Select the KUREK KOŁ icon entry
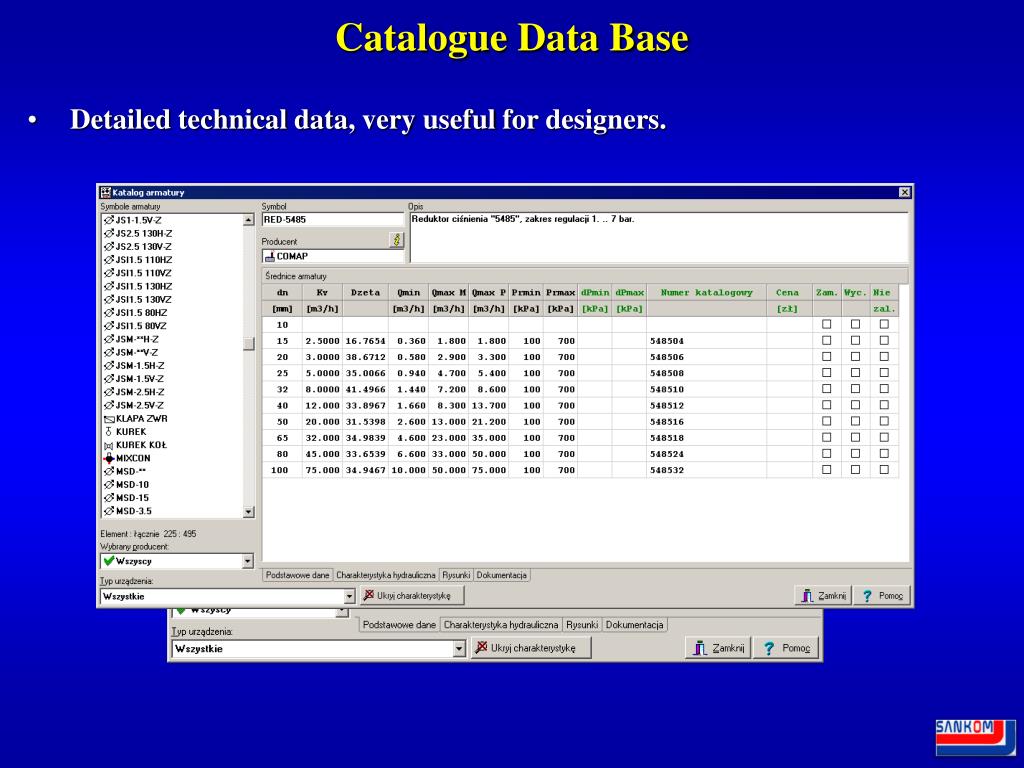The width and height of the screenshot is (1024, 768). coord(108,445)
